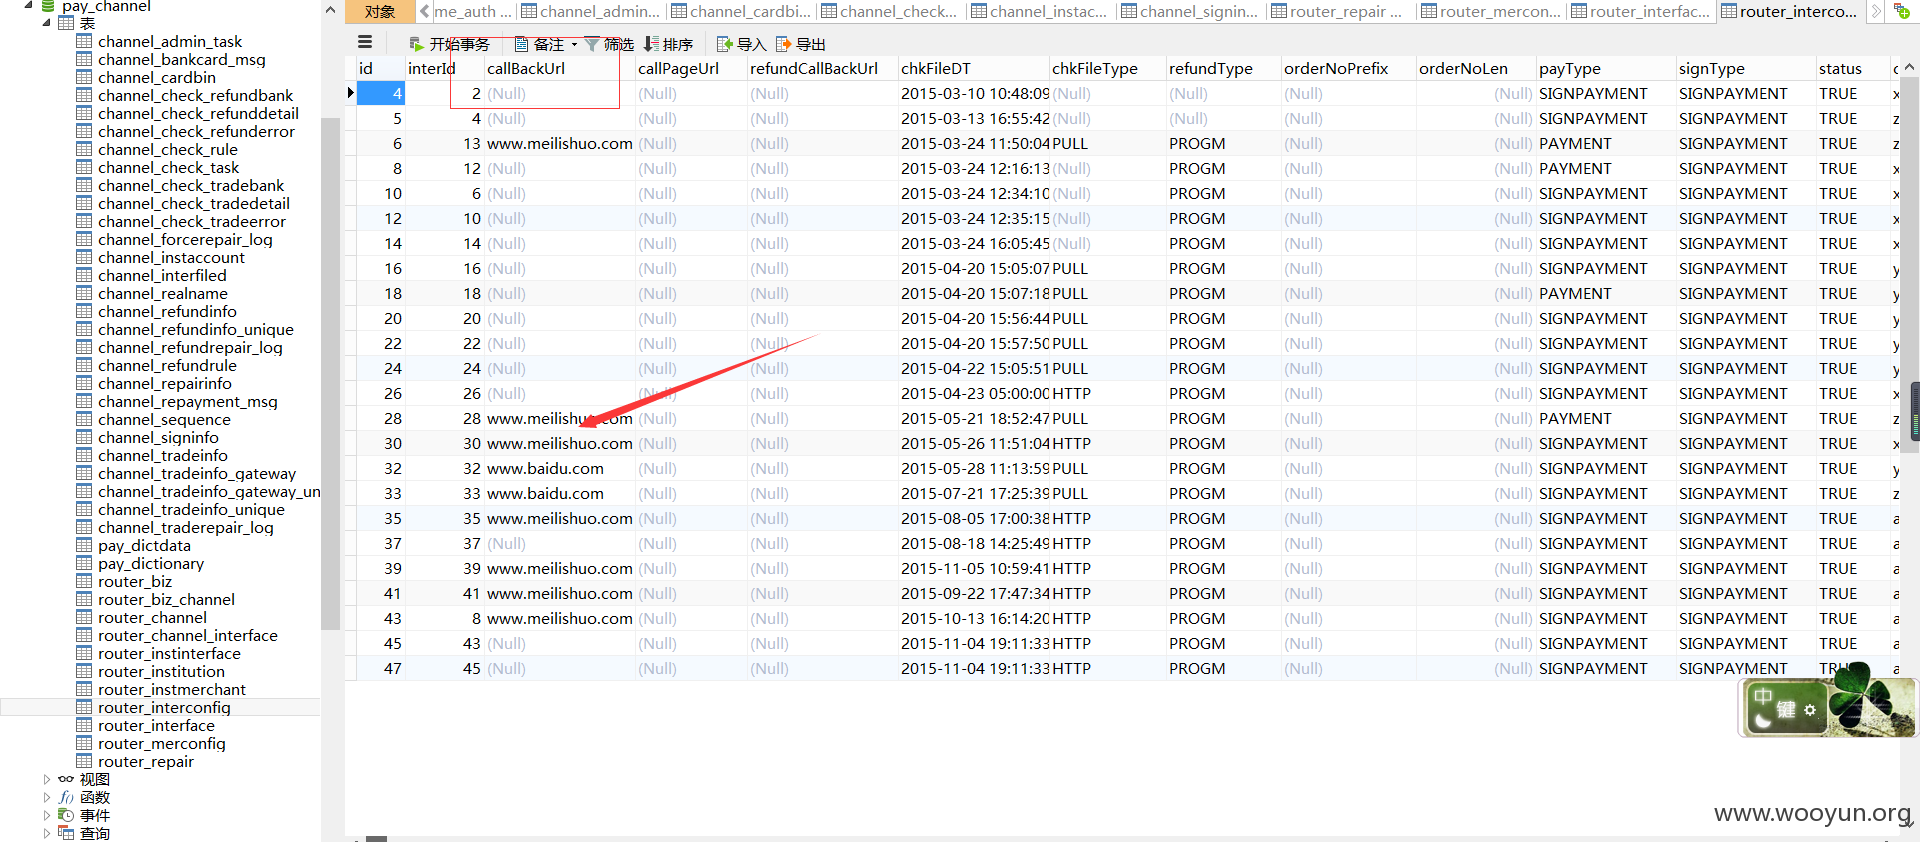
Task: Click the tab strip left scroll arrow
Action: 425,11
